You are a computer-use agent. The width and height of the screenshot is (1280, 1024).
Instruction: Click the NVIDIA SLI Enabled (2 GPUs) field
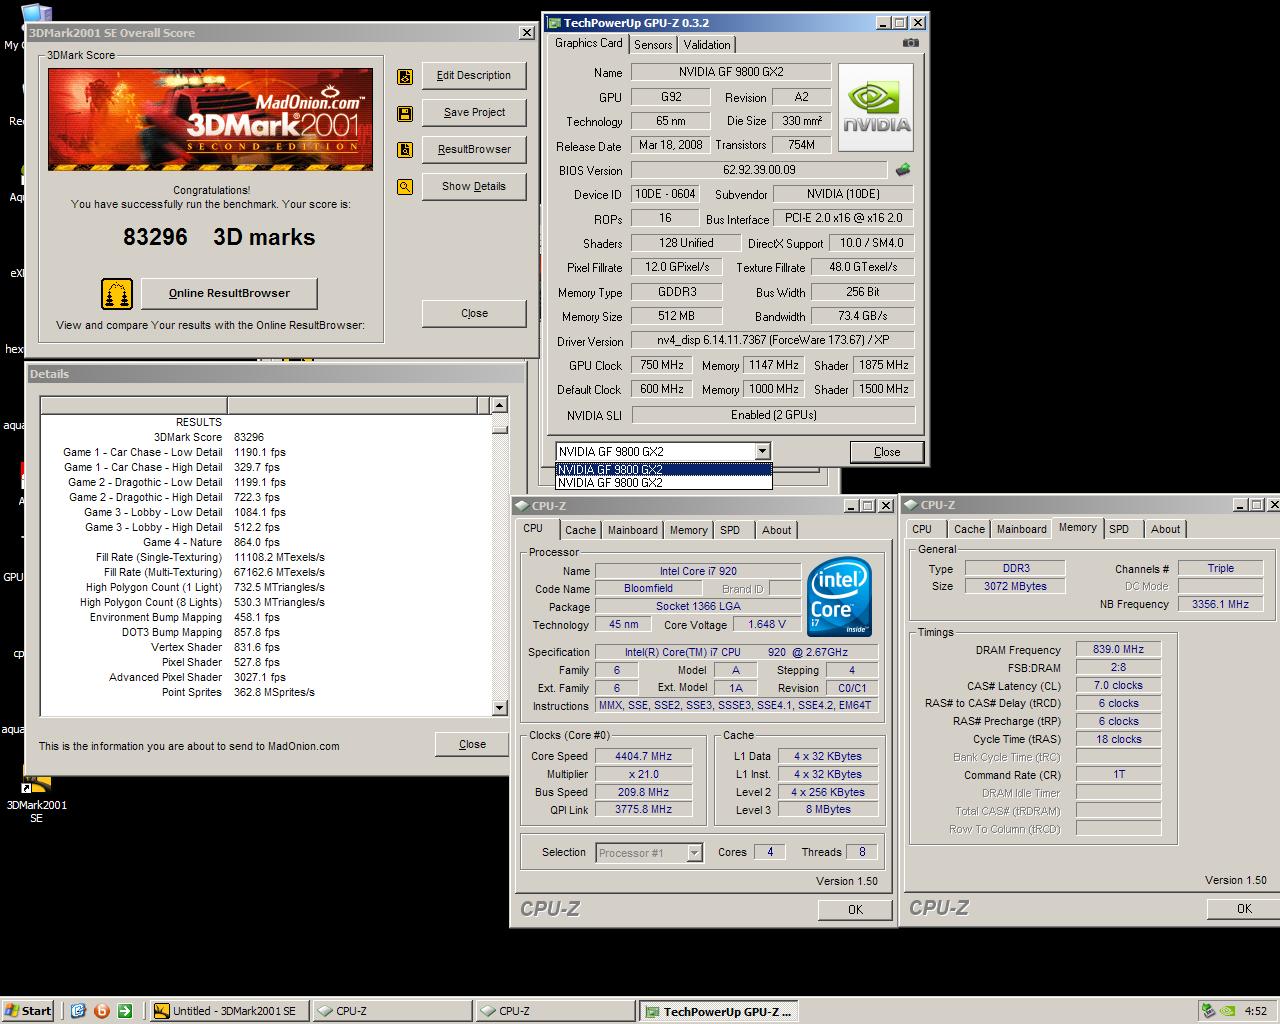point(773,414)
